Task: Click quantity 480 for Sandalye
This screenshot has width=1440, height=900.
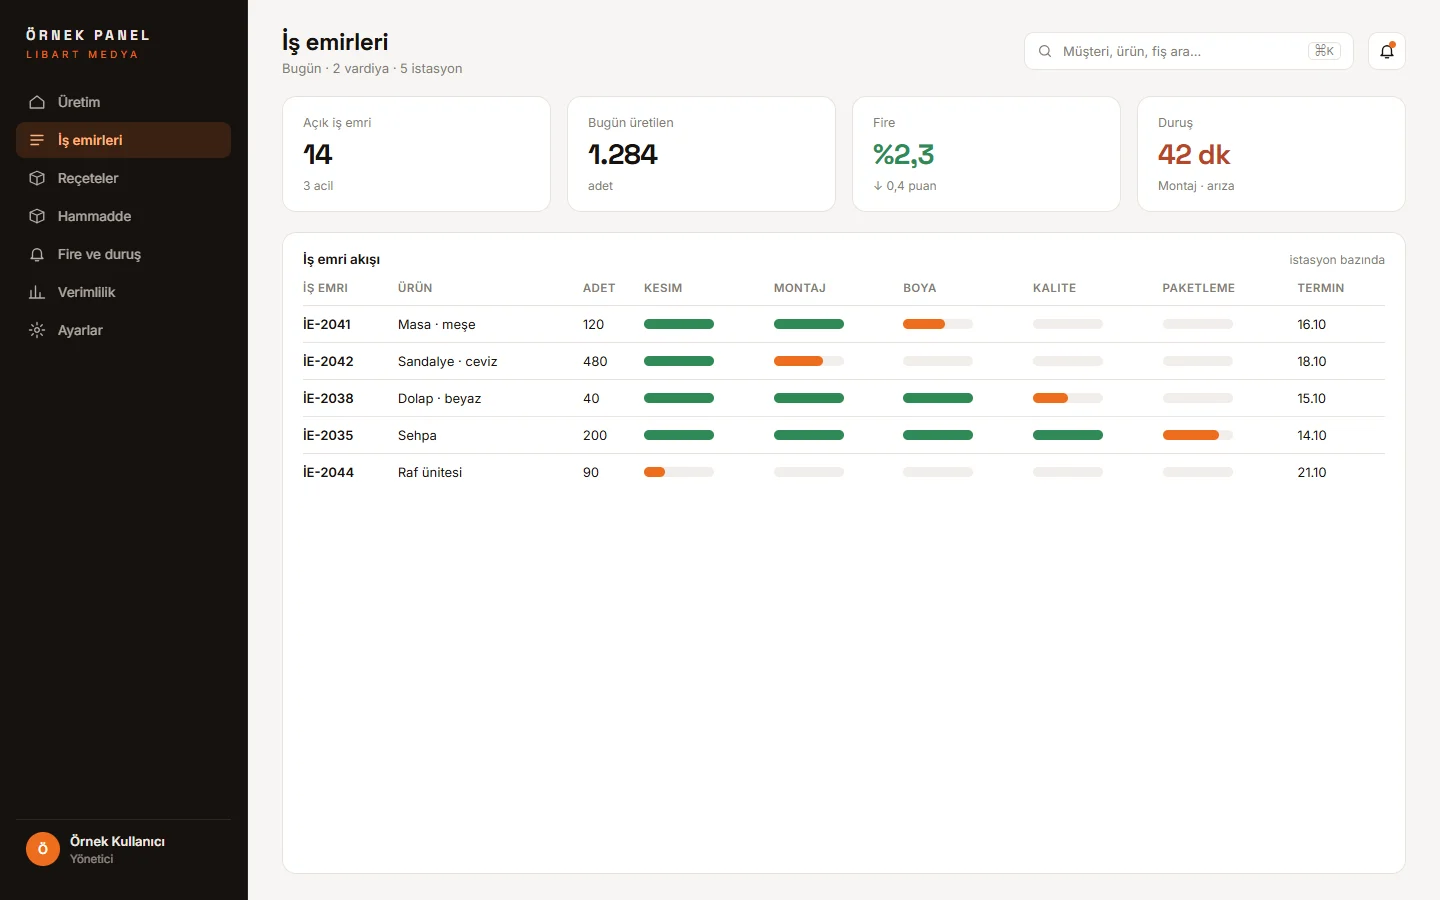Action: 595,361
